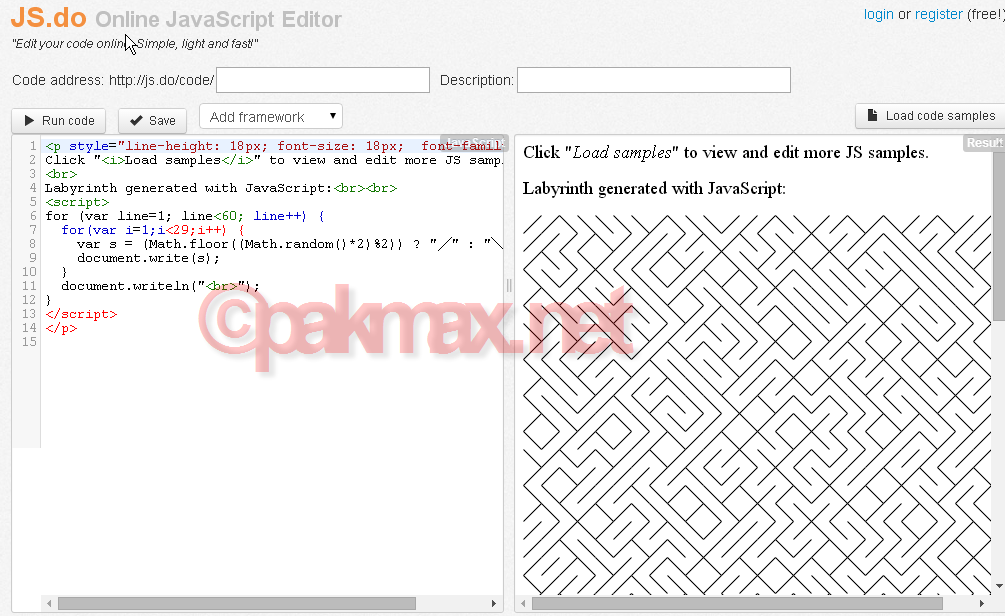The width and height of the screenshot is (1005, 616).
Task: Click the login link
Action: click(x=878, y=14)
